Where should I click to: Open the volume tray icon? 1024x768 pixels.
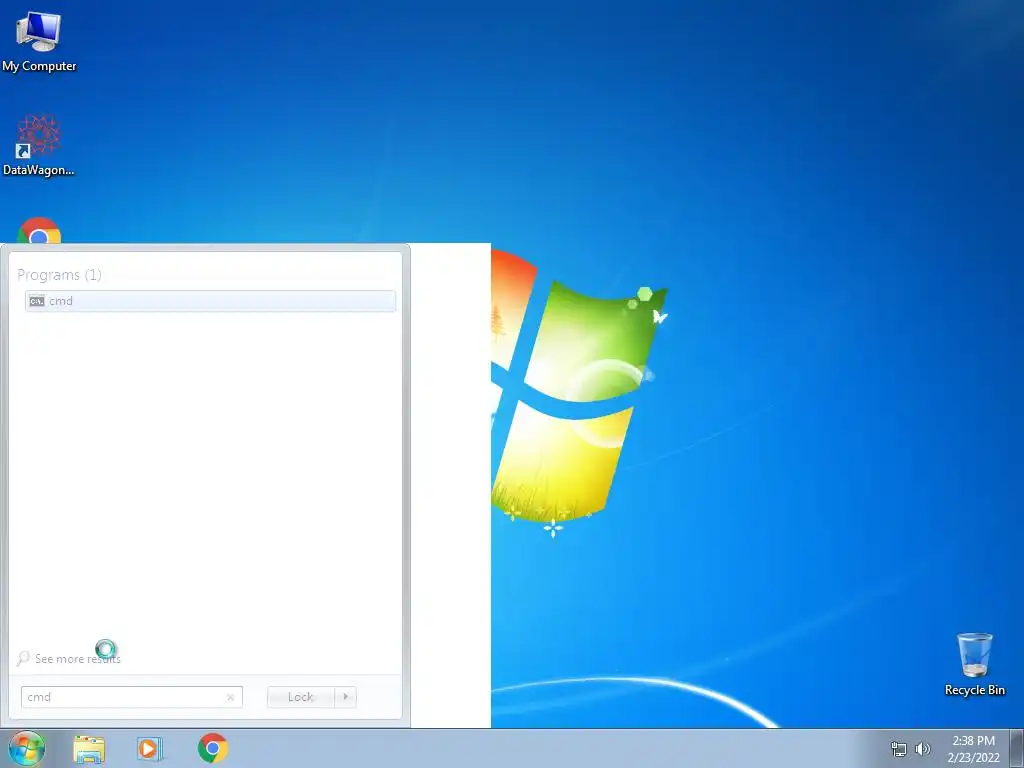[x=922, y=749]
